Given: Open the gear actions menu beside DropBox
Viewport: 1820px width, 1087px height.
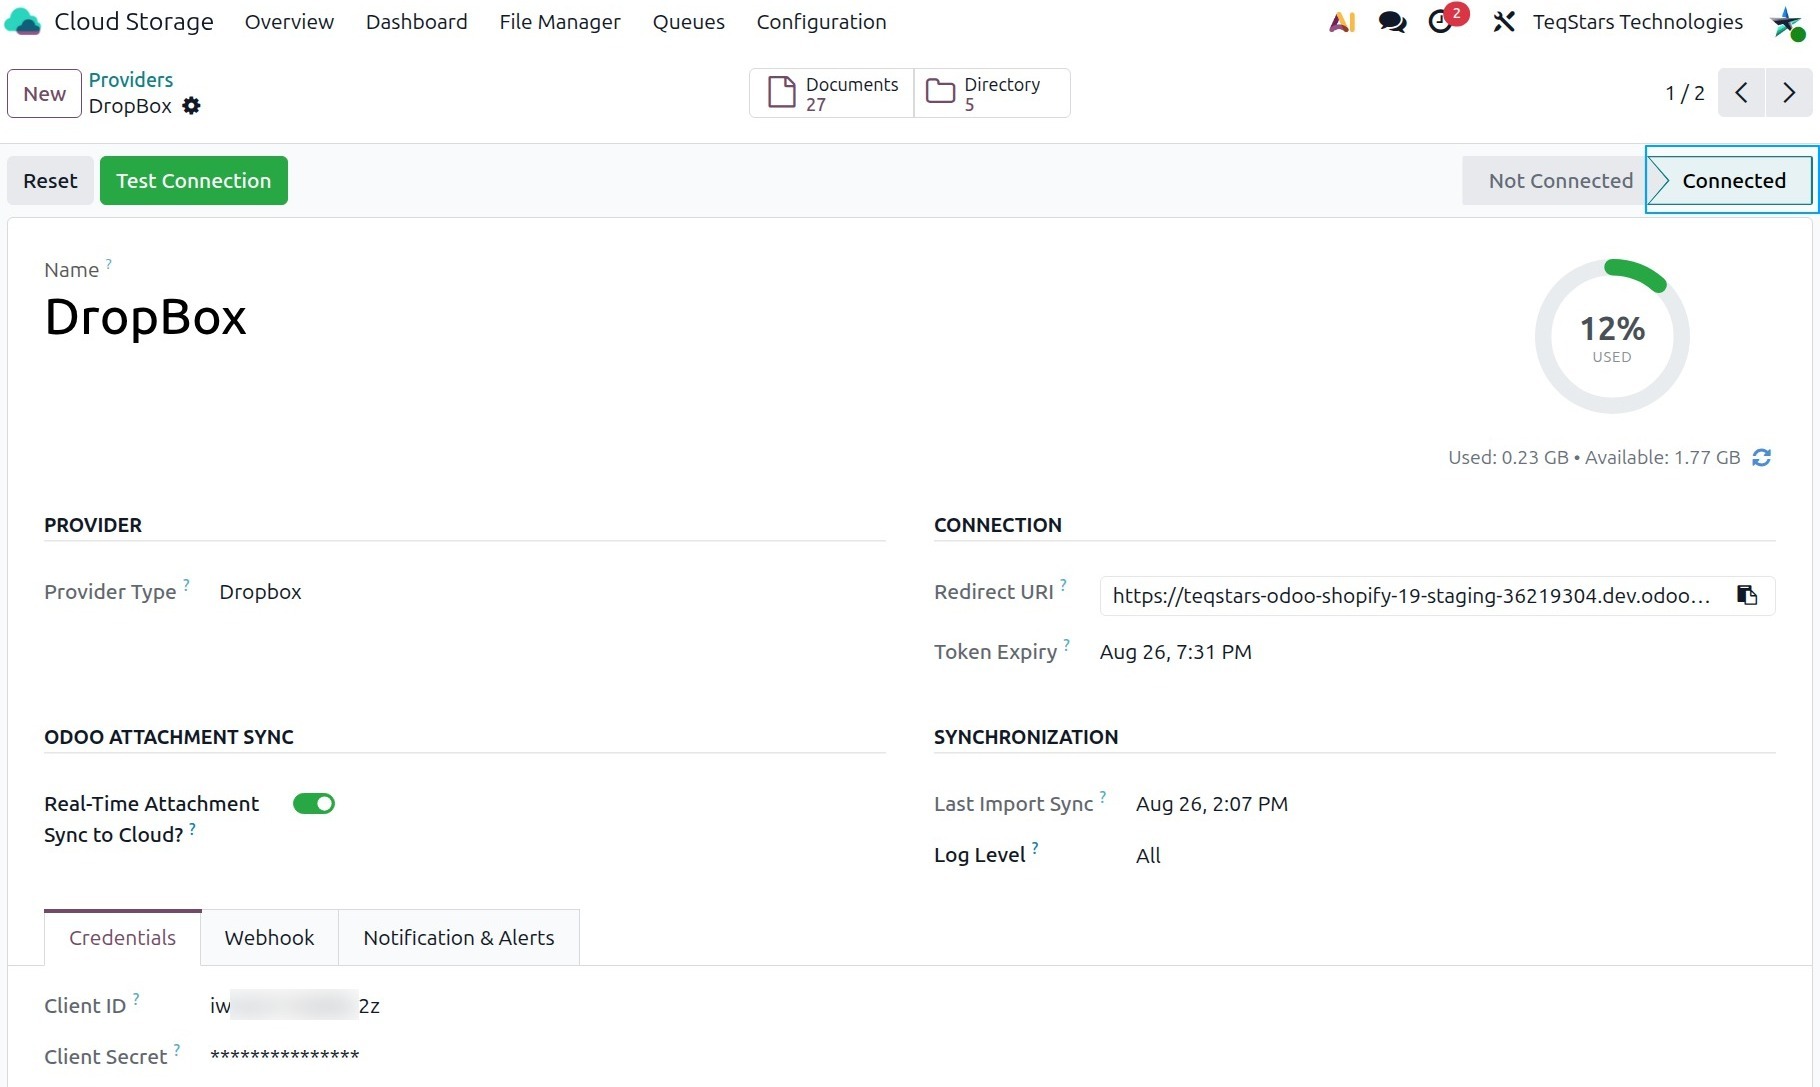Looking at the screenshot, I should pyautogui.click(x=191, y=106).
